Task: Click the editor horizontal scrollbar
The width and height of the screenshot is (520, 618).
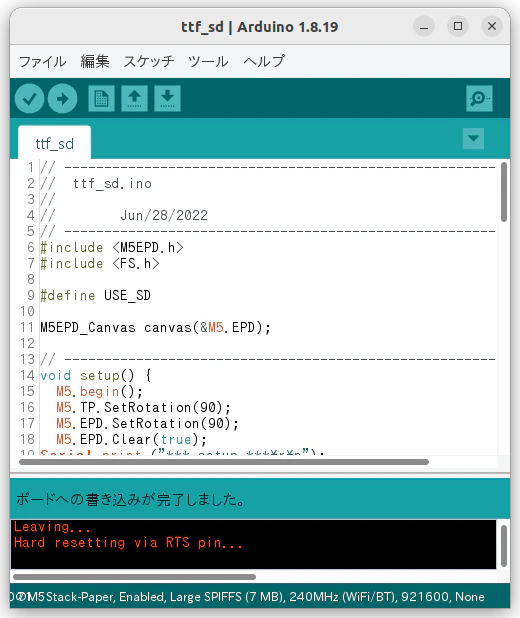Action: (x=224, y=462)
